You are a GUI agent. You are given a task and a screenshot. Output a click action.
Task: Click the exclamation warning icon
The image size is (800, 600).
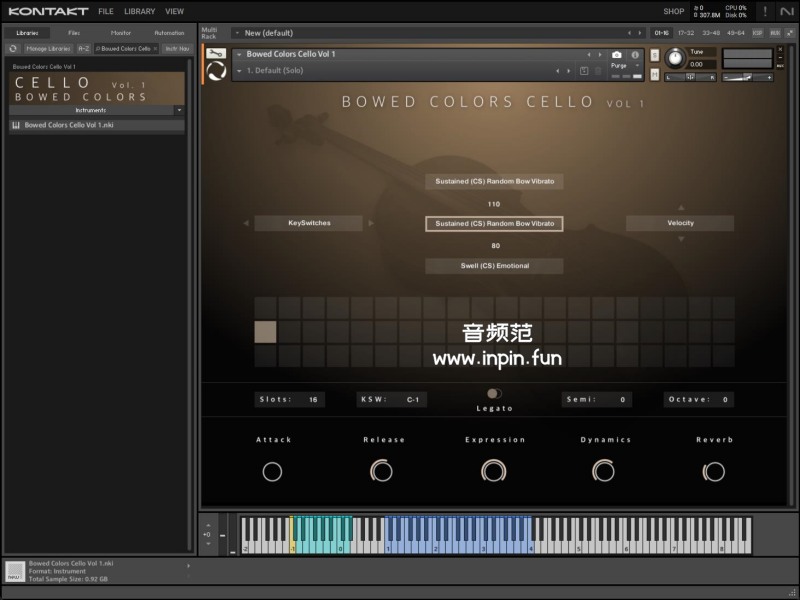click(x=765, y=11)
